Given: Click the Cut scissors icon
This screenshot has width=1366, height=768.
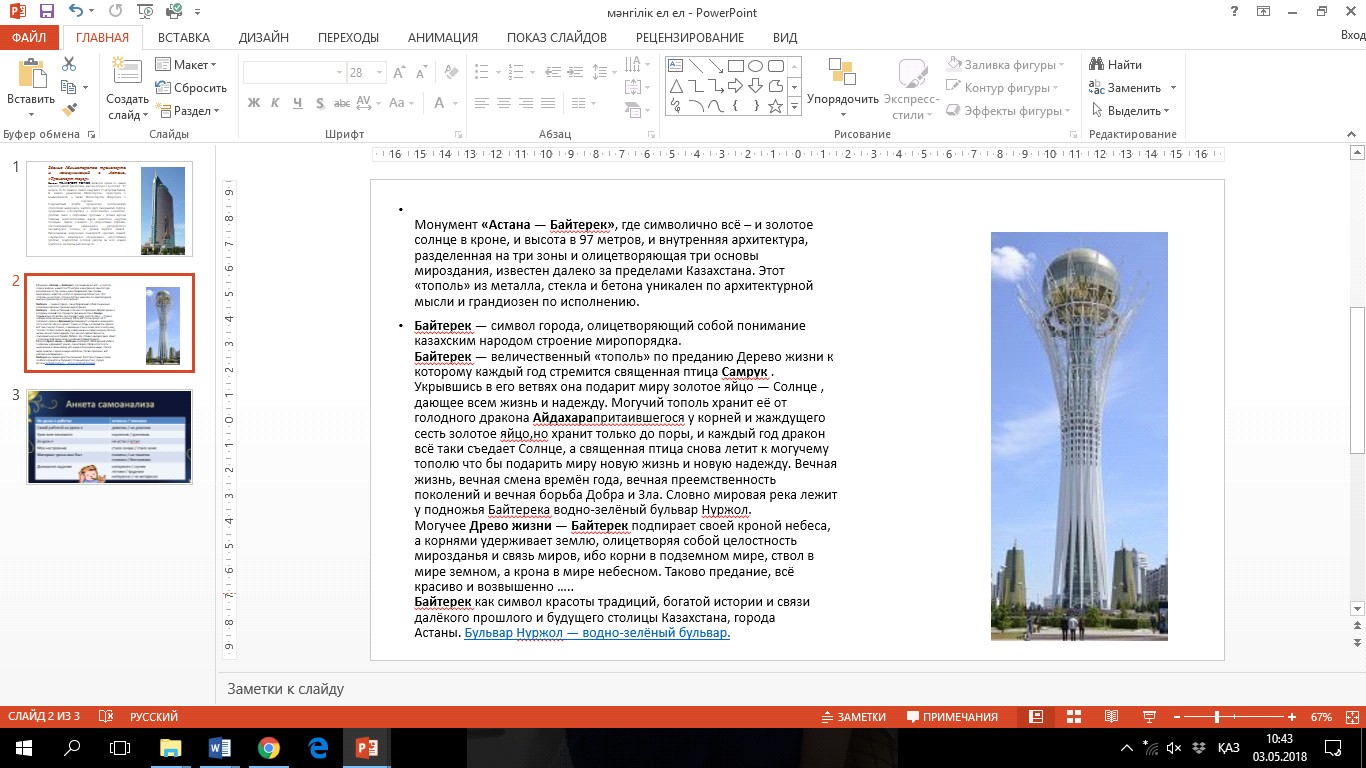Looking at the screenshot, I should 69,64.
